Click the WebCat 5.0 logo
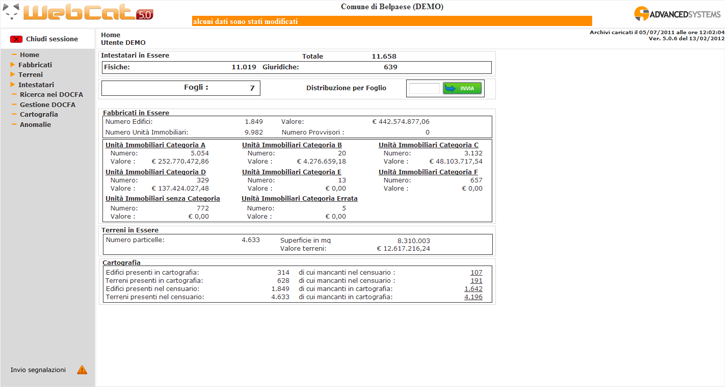The image size is (725, 387). pyautogui.click(x=79, y=12)
